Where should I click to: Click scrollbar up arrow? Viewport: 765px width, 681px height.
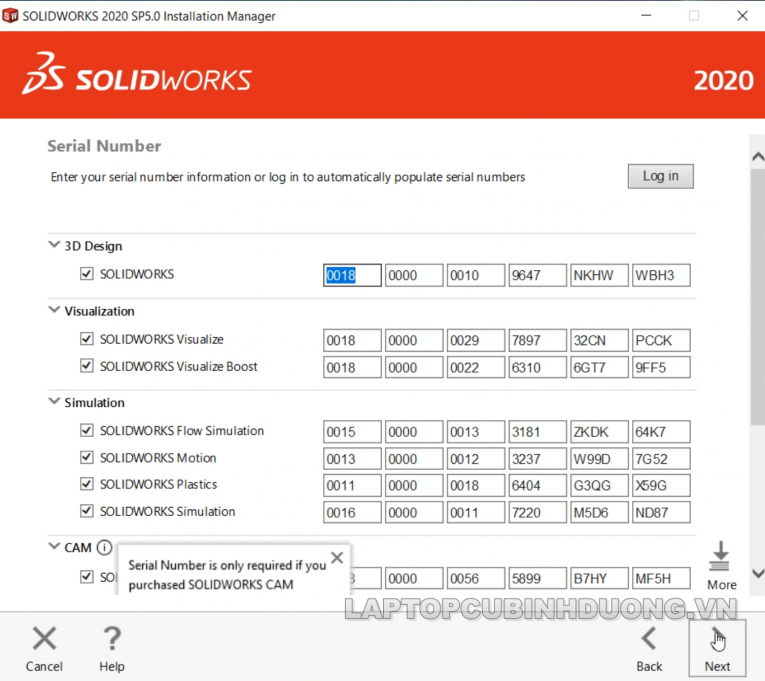tap(758, 157)
